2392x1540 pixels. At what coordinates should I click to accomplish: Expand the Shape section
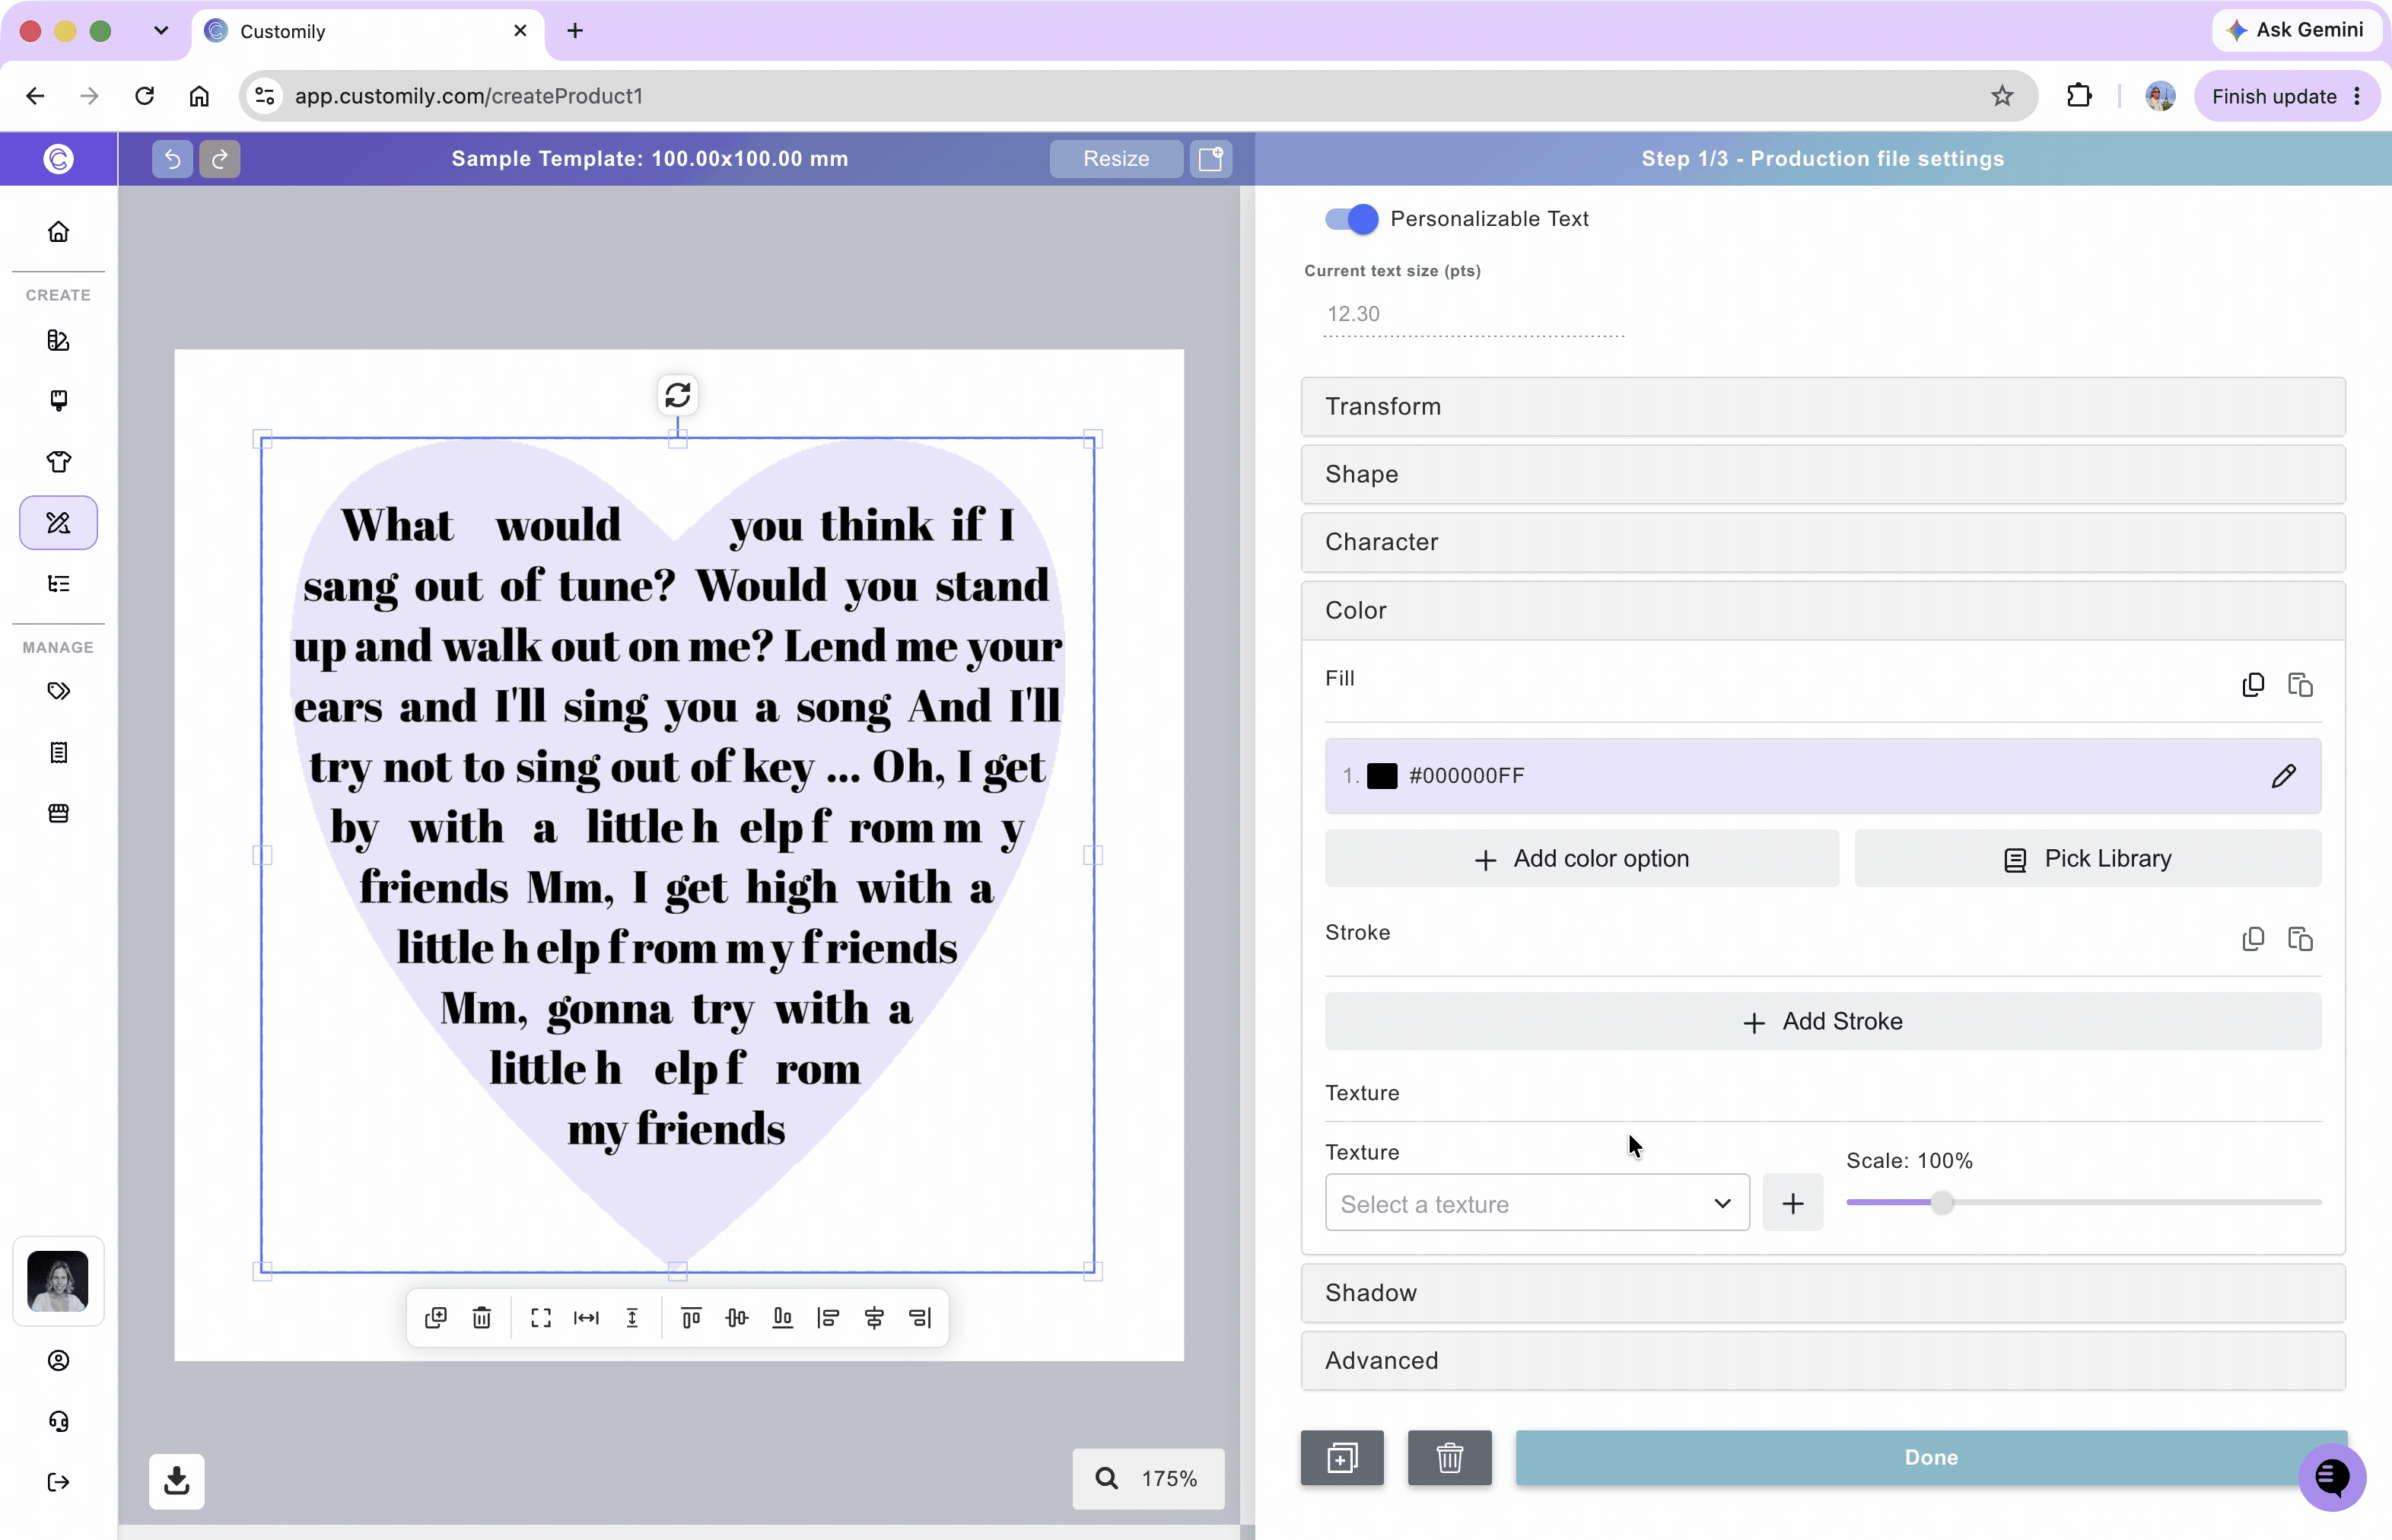click(1823, 474)
